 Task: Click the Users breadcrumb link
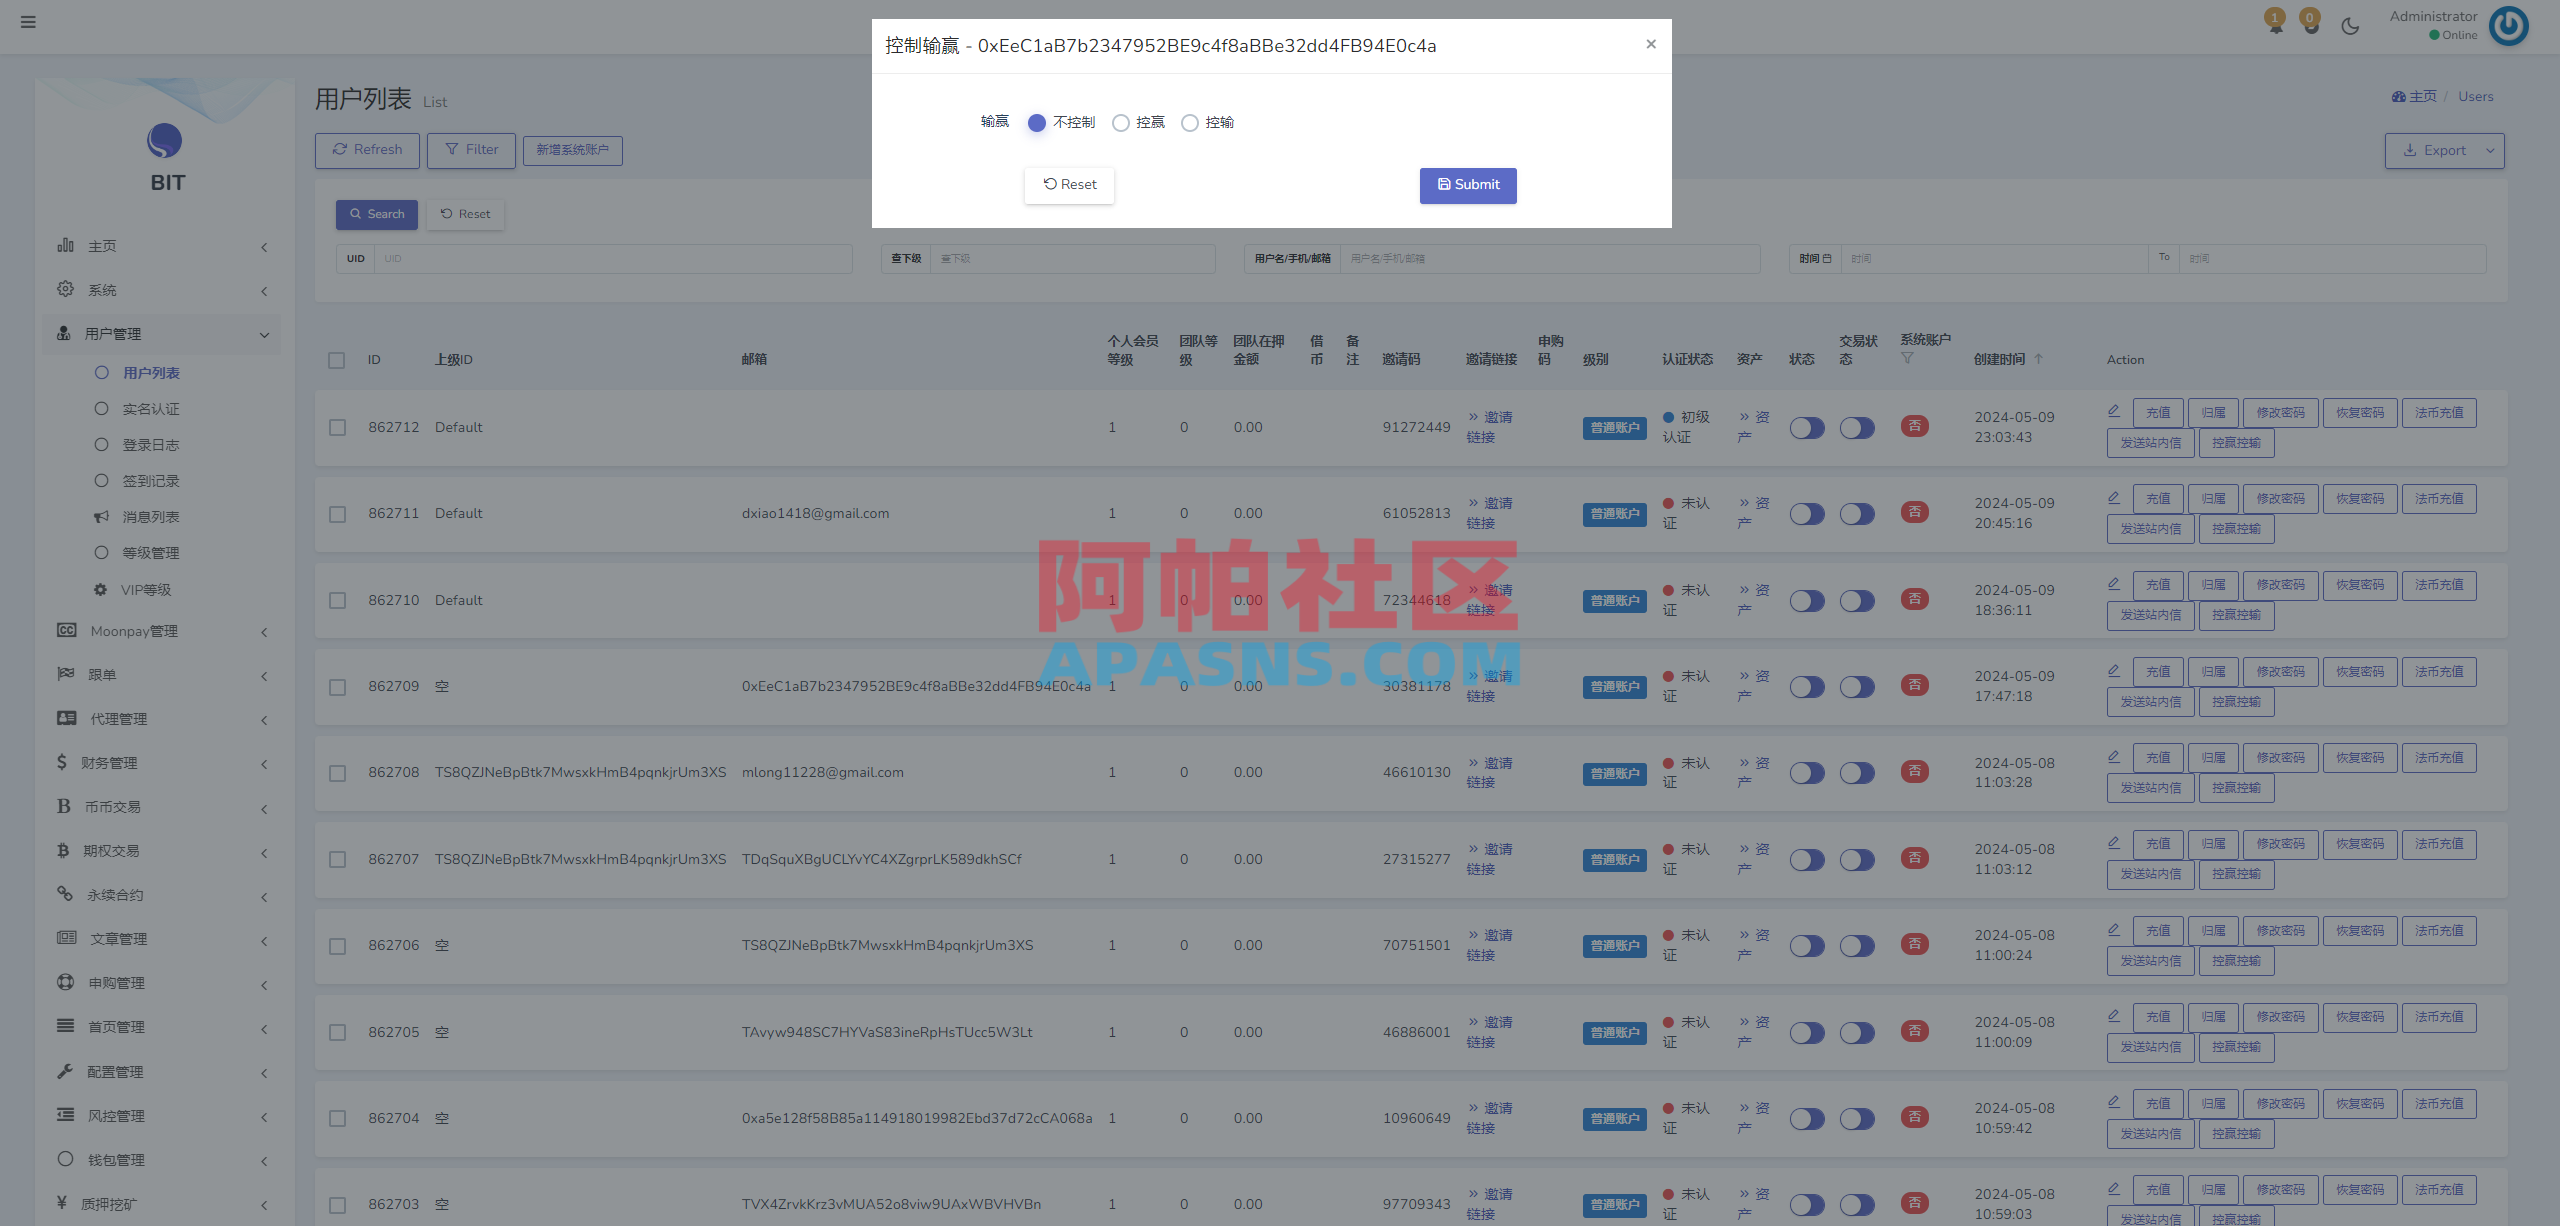pyautogui.click(x=2475, y=96)
